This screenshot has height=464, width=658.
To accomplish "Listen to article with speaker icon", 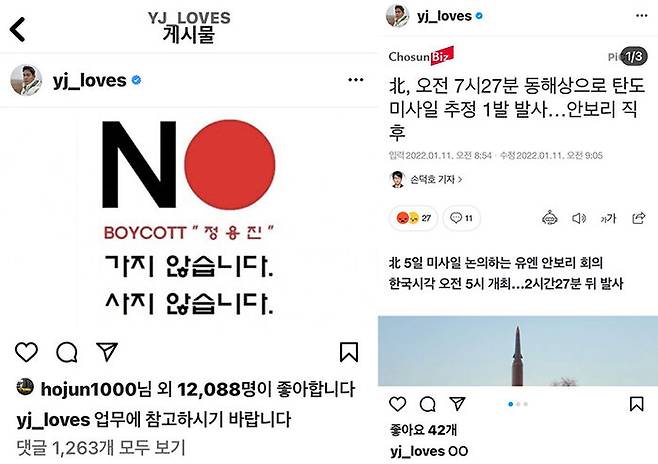I will pos(579,218).
